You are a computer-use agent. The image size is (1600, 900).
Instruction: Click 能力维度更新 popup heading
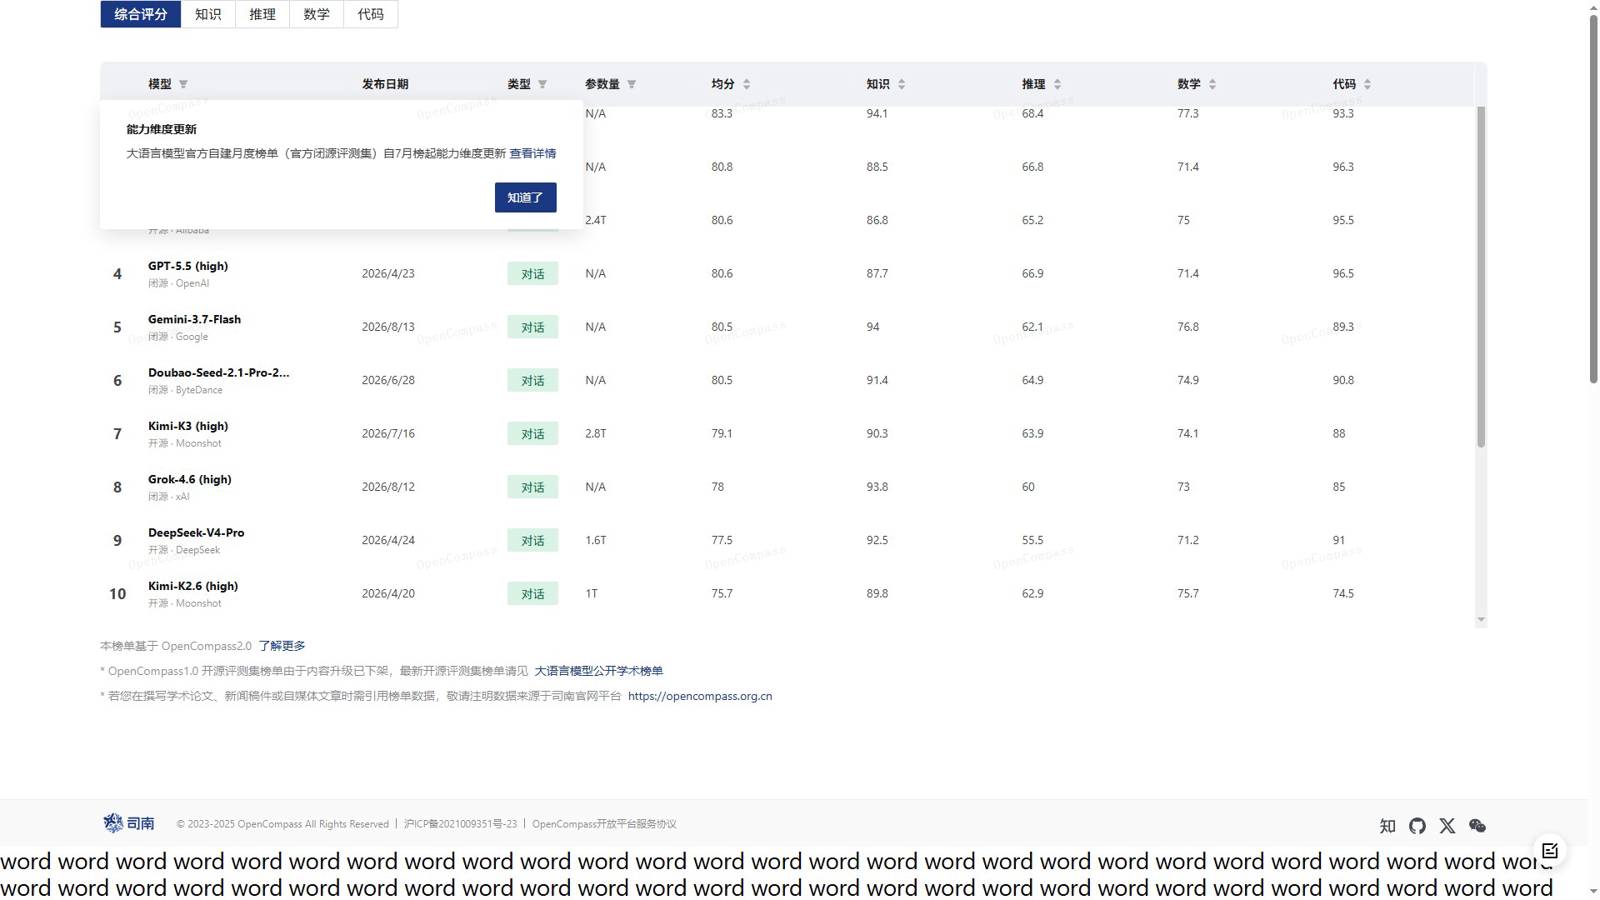pos(161,129)
